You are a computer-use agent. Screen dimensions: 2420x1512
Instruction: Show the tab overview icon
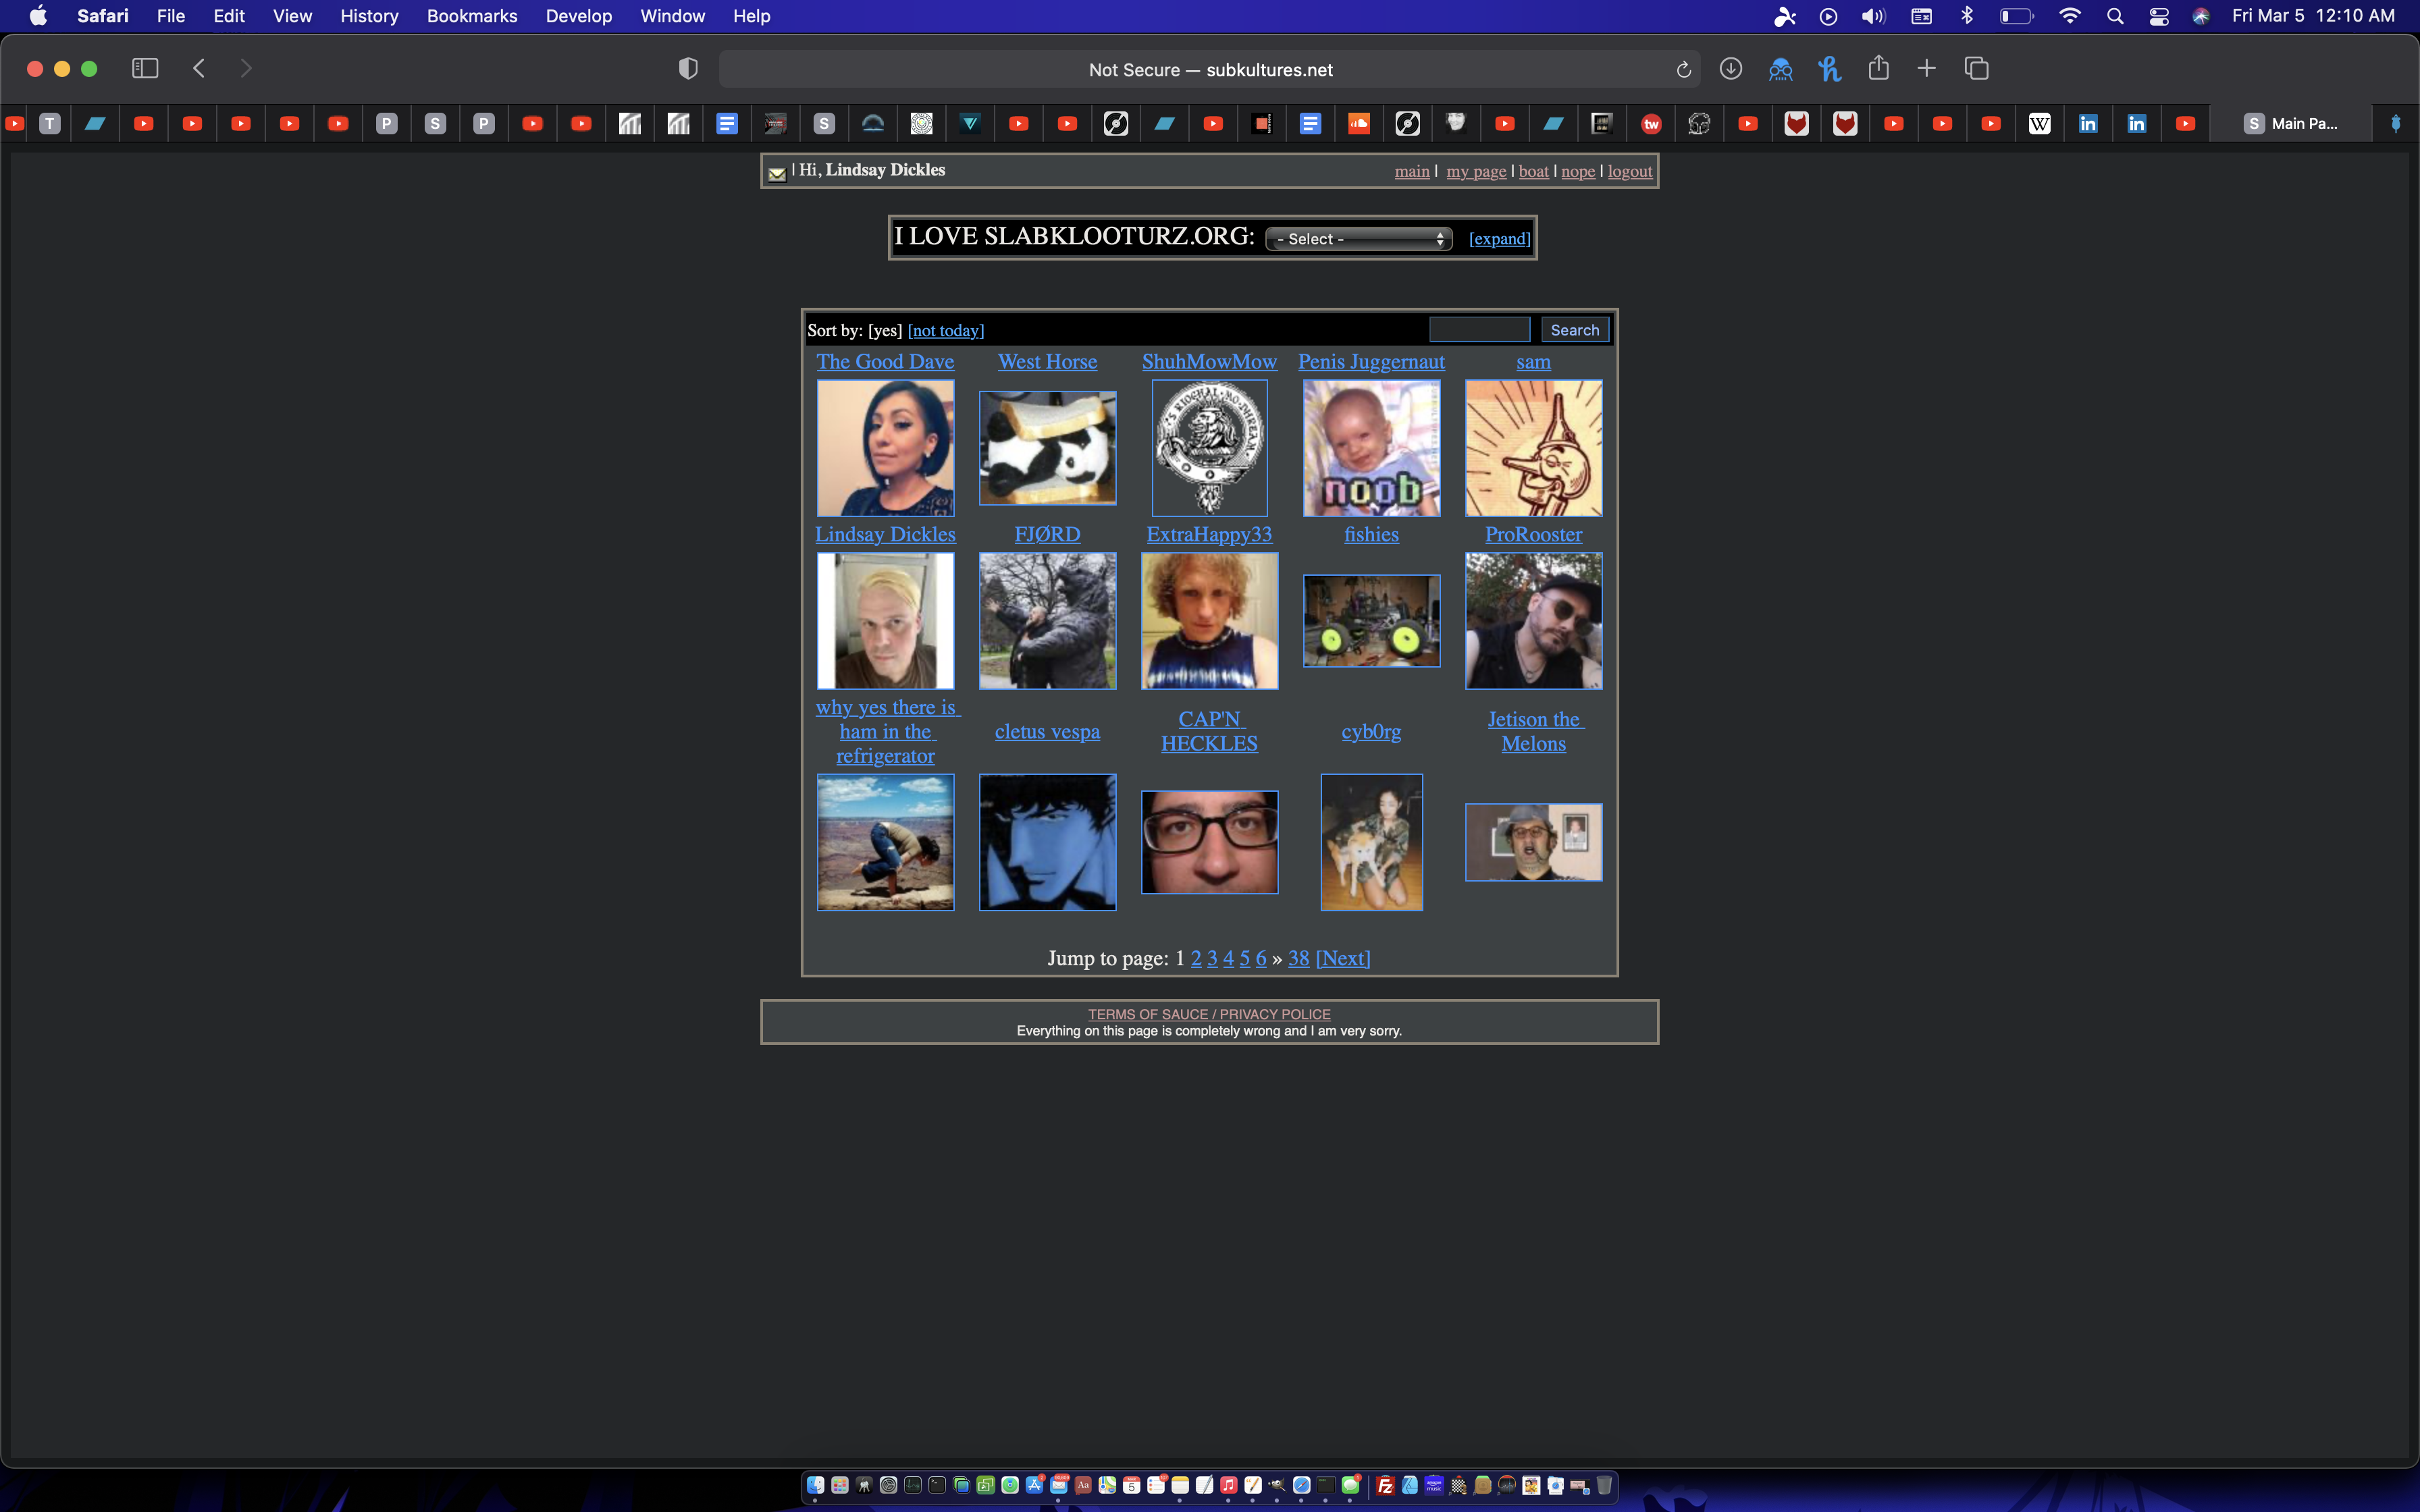1976,68
